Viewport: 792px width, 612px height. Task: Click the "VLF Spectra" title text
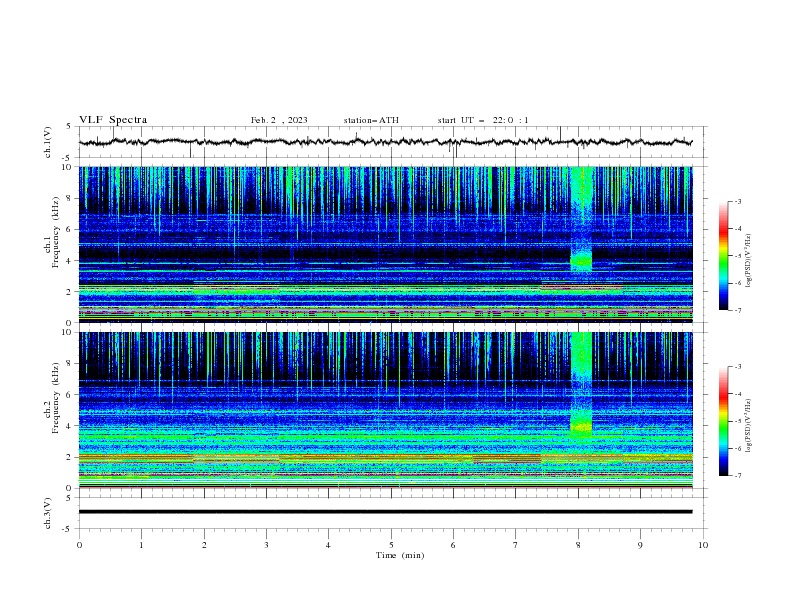pyautogui.click(x=113, y=120)
